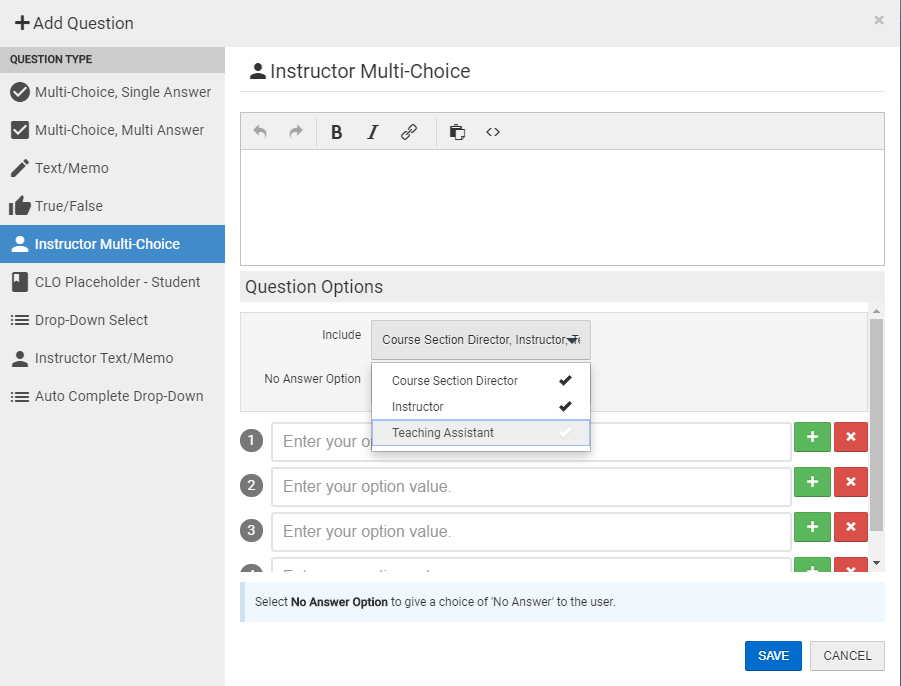The image size is (901, 686).
Task: Select Instructor Multi-Choice question type
Action: click(112, 244)
